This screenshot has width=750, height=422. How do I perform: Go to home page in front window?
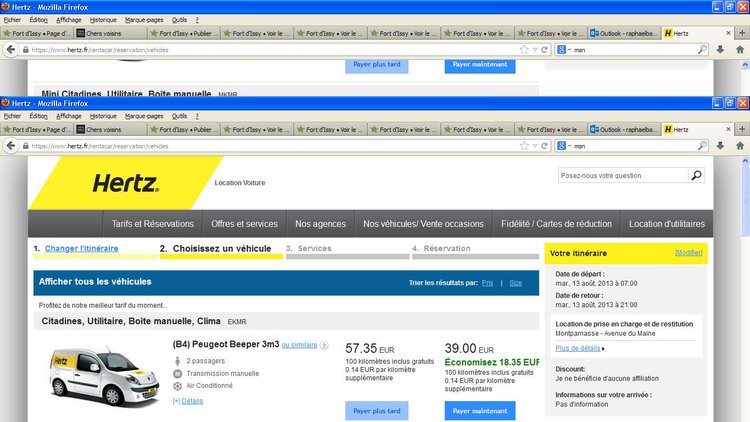click(739, 146)
